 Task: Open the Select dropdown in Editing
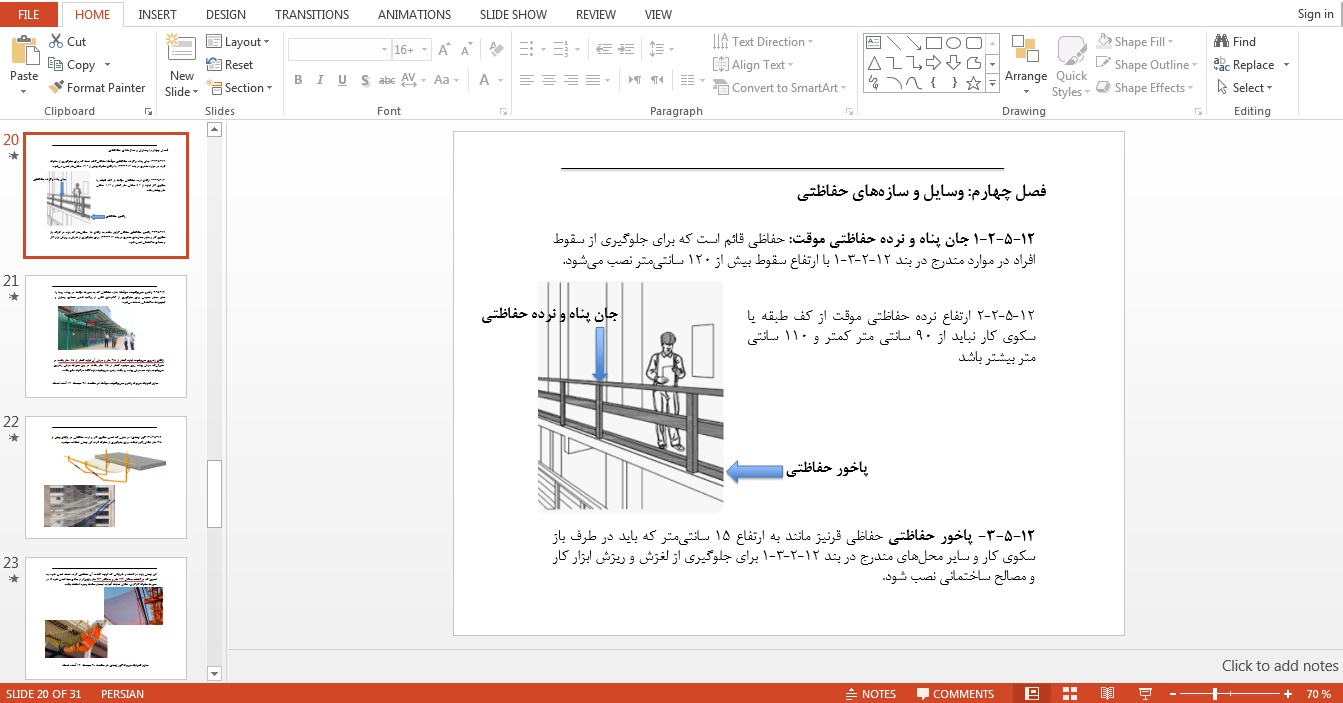(1244, 88)
